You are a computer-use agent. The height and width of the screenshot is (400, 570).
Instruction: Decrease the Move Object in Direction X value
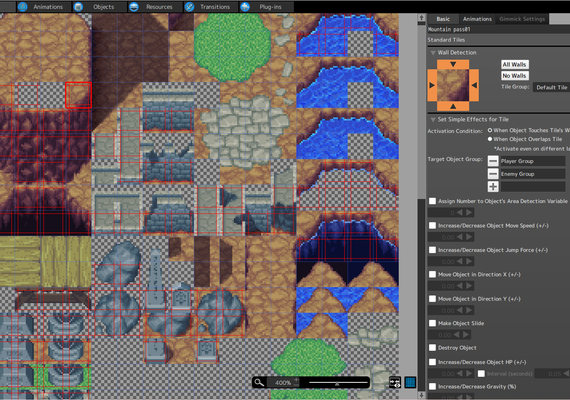460,286
